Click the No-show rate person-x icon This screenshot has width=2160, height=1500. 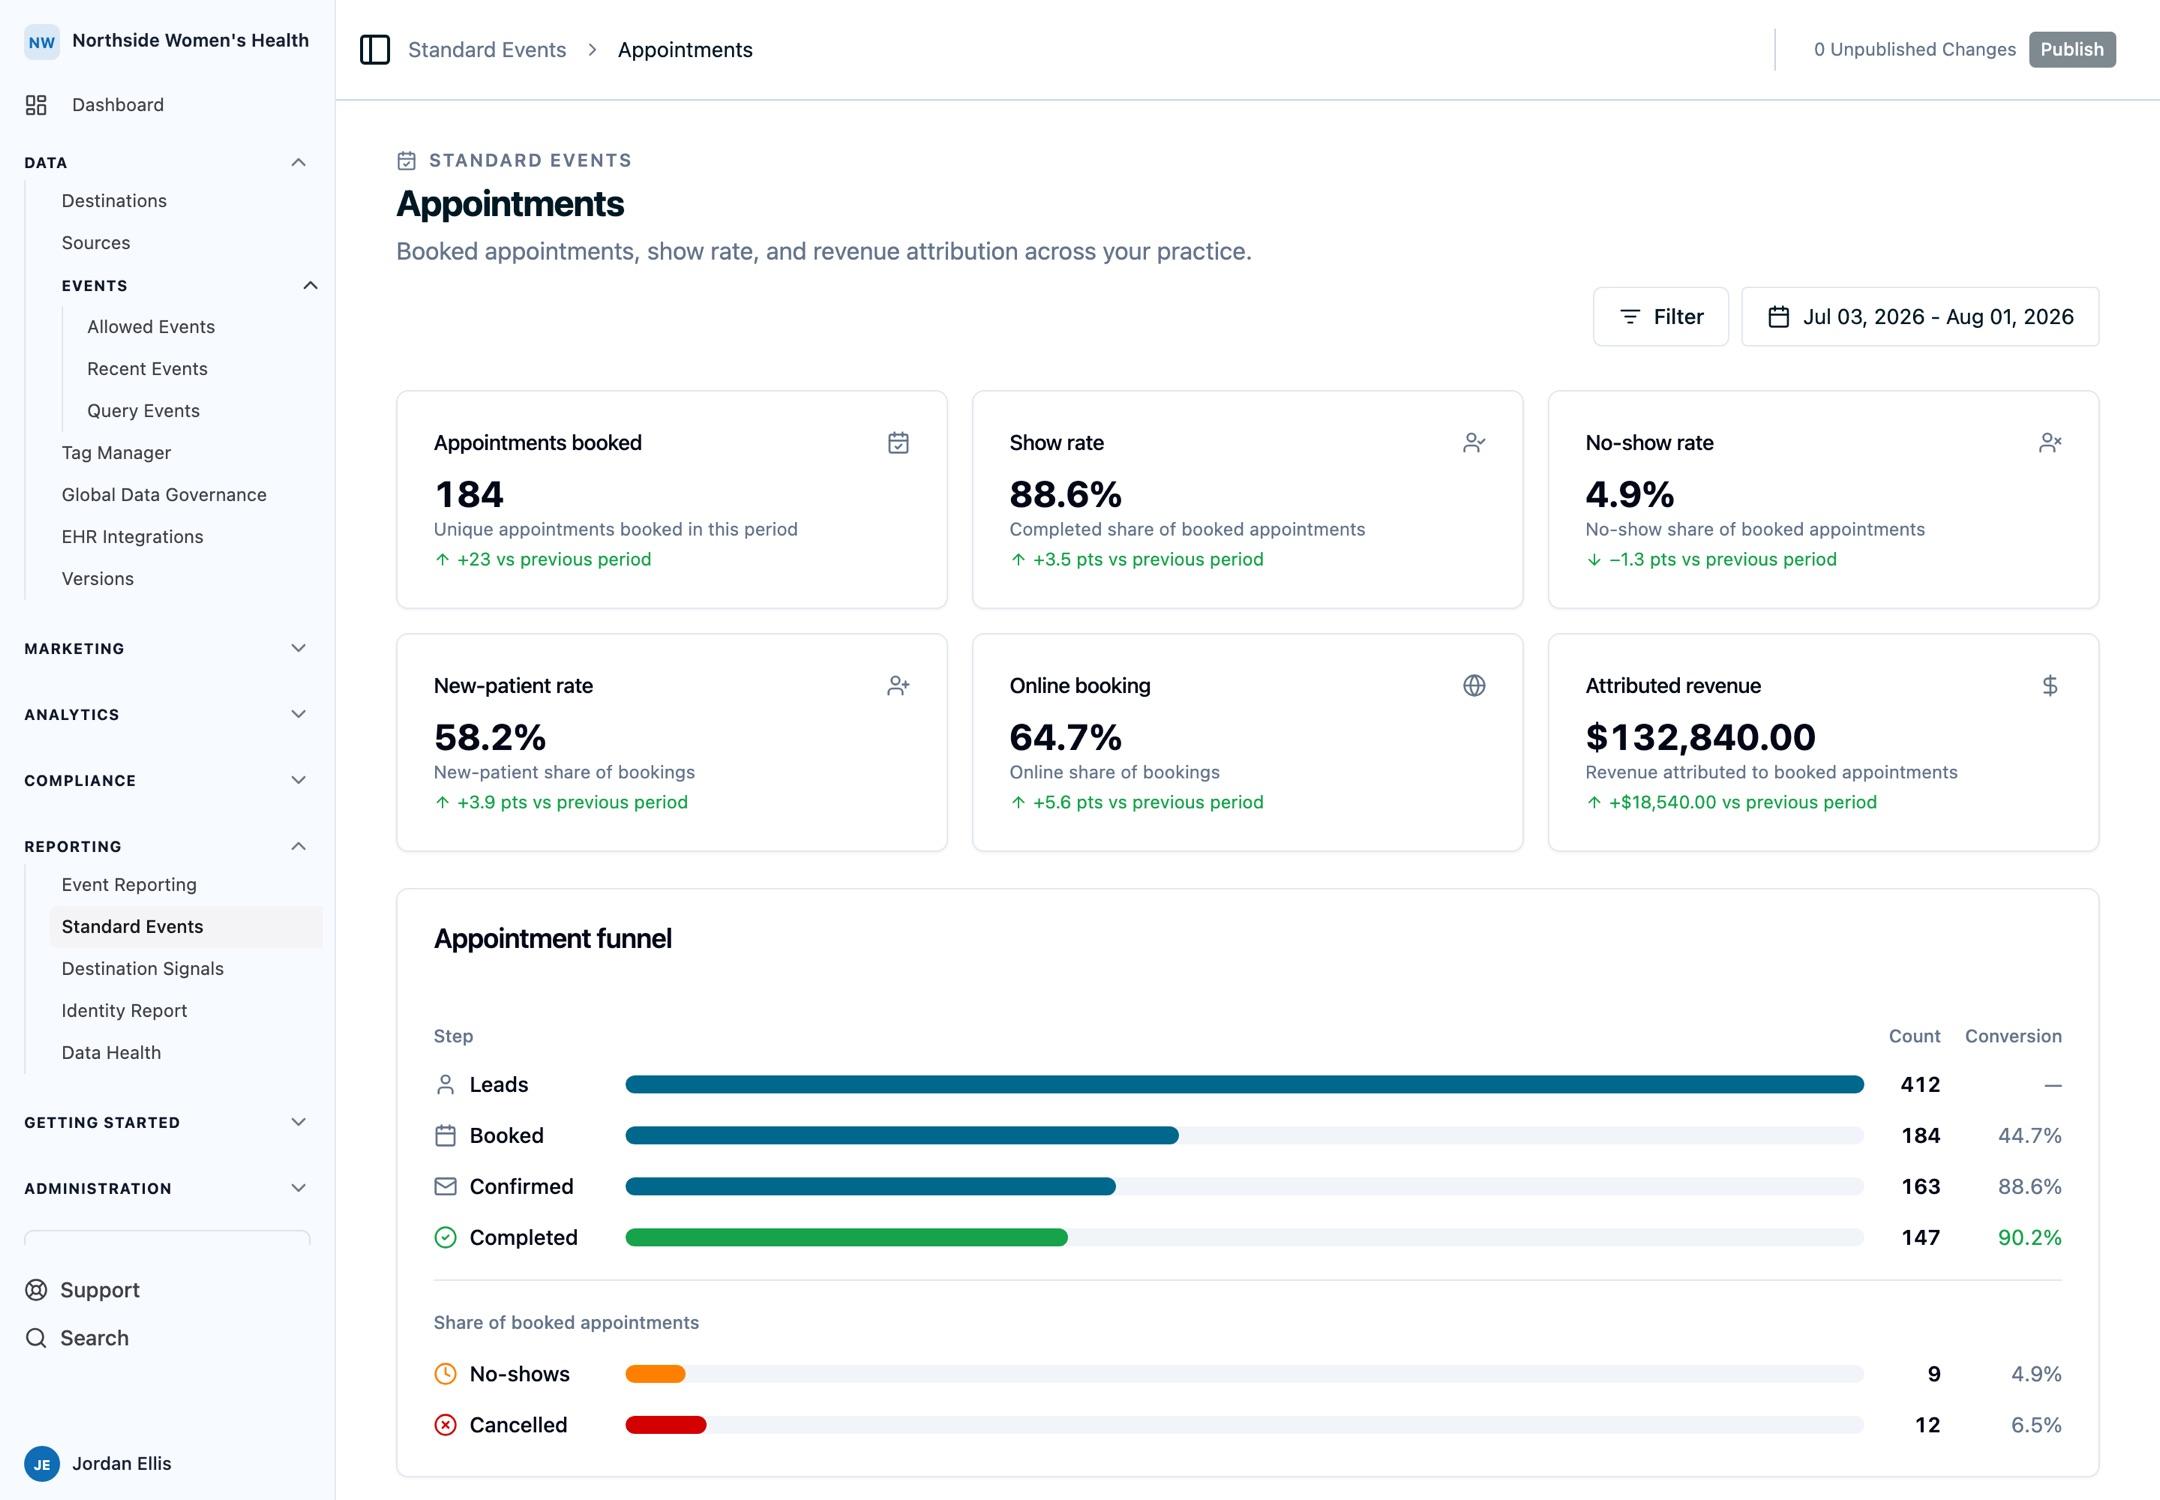(2050, 443)
